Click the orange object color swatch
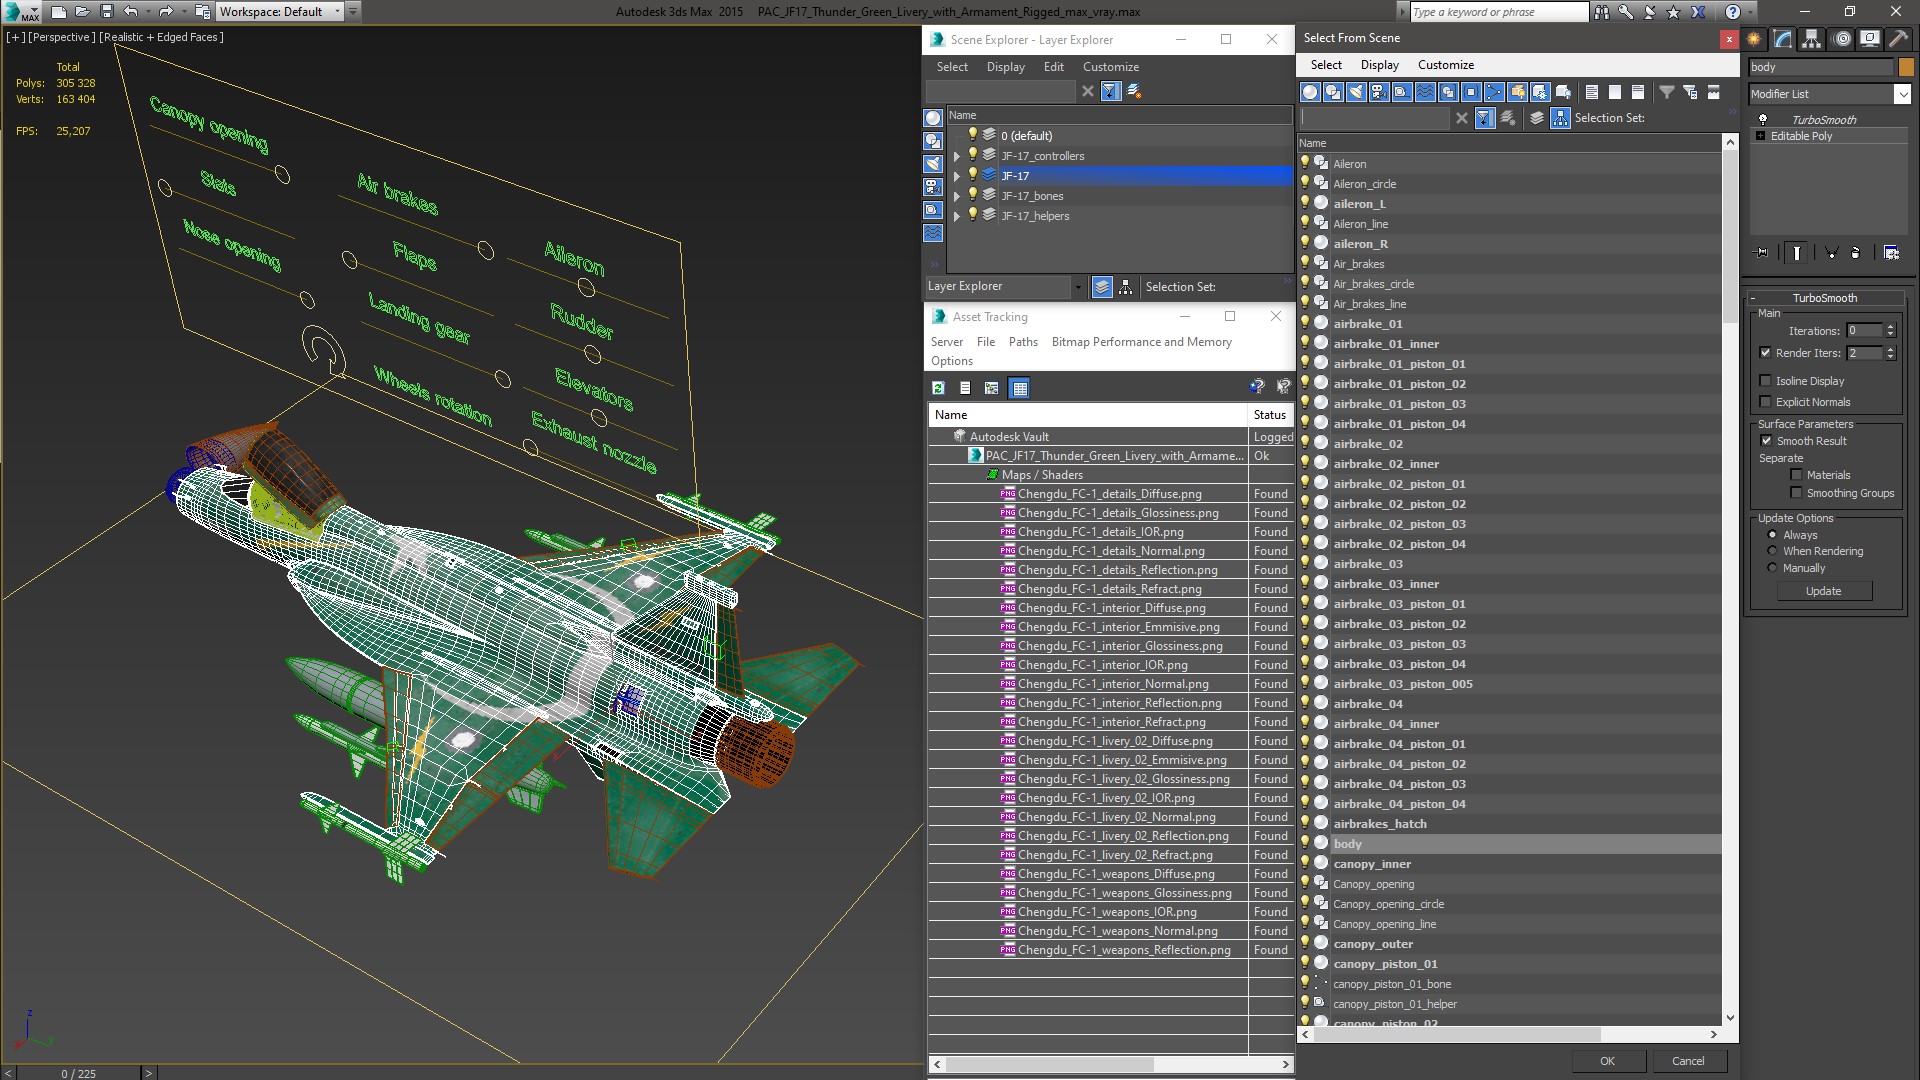The height and width of the screenshot is (1080, 1920). point(1905,67)
